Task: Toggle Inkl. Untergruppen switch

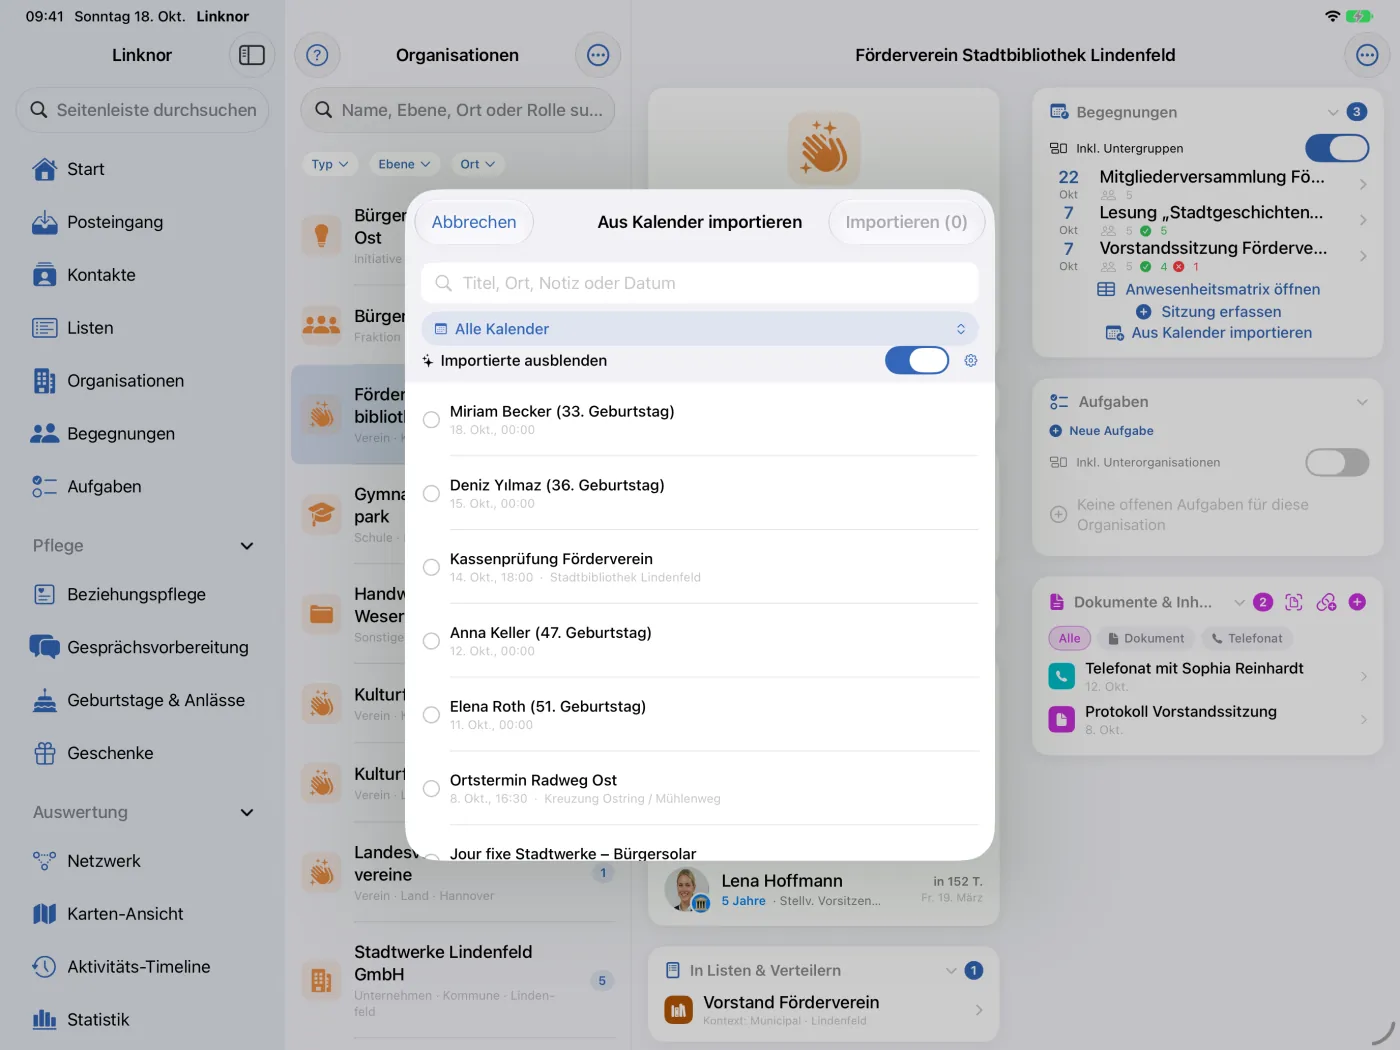Action: [1337, 148]
